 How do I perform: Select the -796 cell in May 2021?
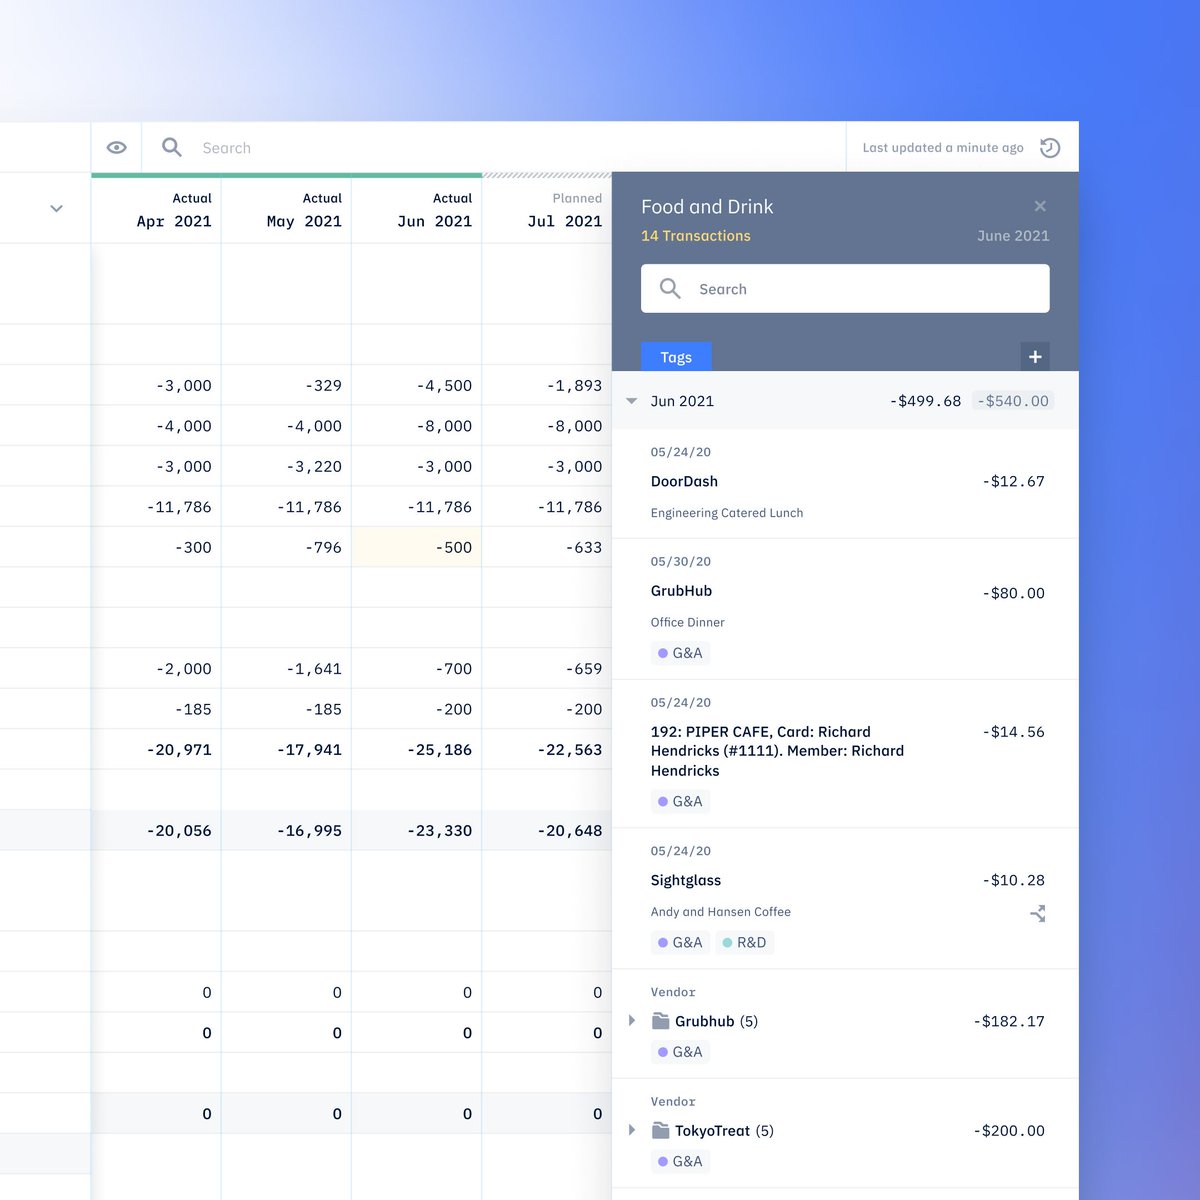[286, 547]
